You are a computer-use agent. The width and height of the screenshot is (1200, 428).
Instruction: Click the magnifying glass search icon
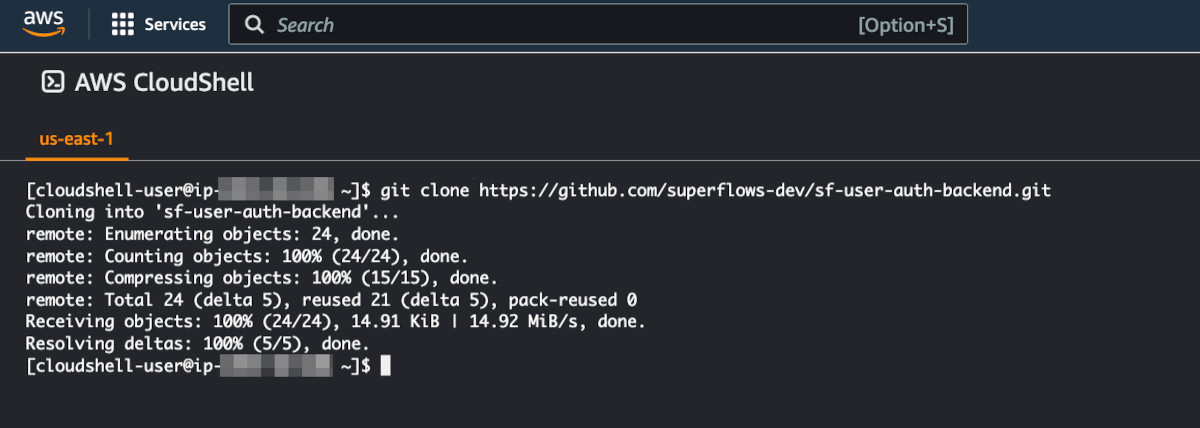255,25
